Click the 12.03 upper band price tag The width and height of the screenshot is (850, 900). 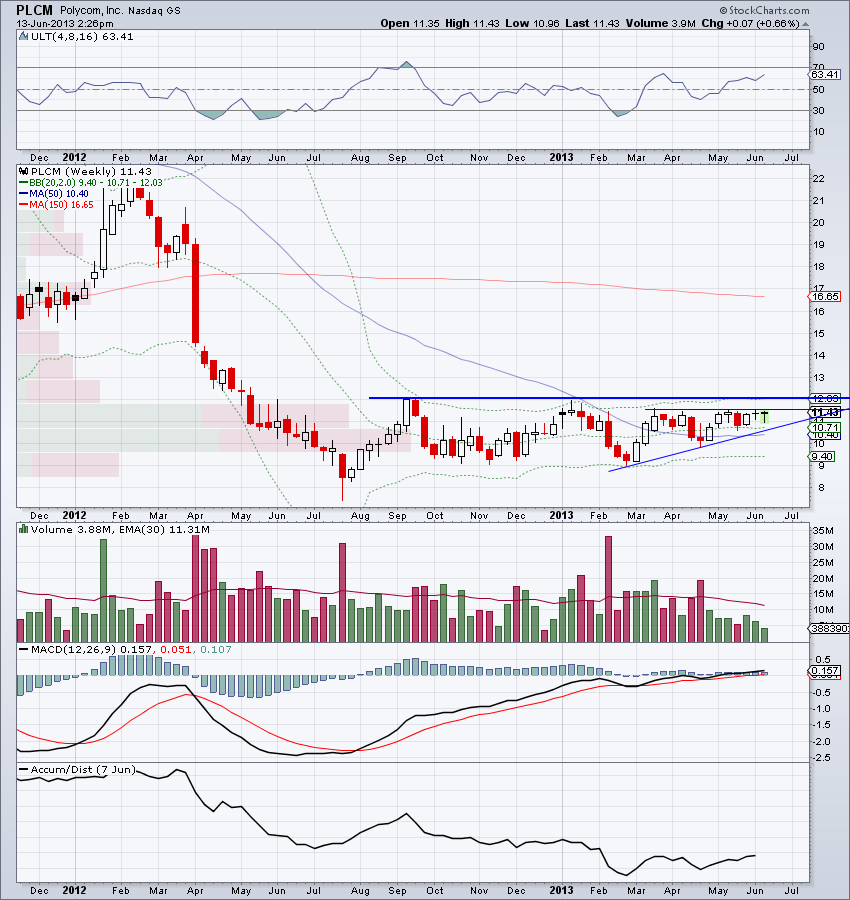point(825,398)
